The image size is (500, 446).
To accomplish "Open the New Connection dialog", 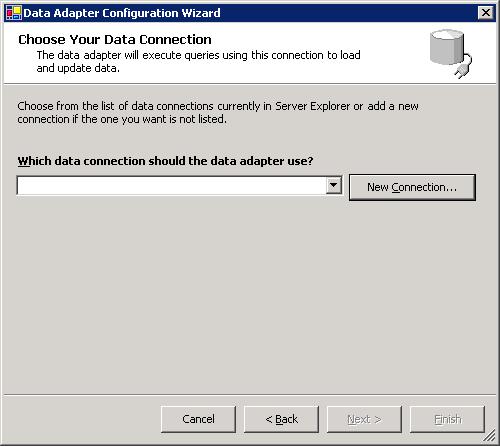I will click(x=412, y=187).
